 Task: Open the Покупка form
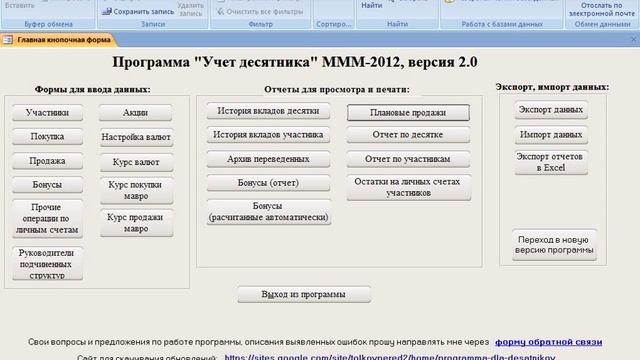(x=47, y=136)
